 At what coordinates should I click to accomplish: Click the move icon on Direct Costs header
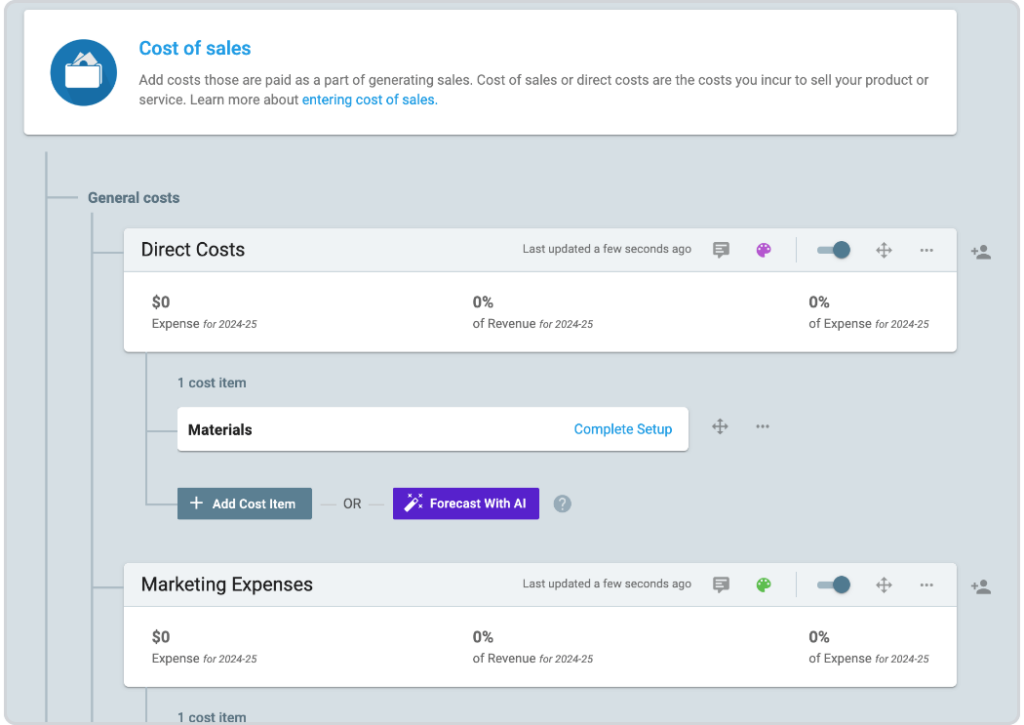pyautogui.click(x=883, y=250)
